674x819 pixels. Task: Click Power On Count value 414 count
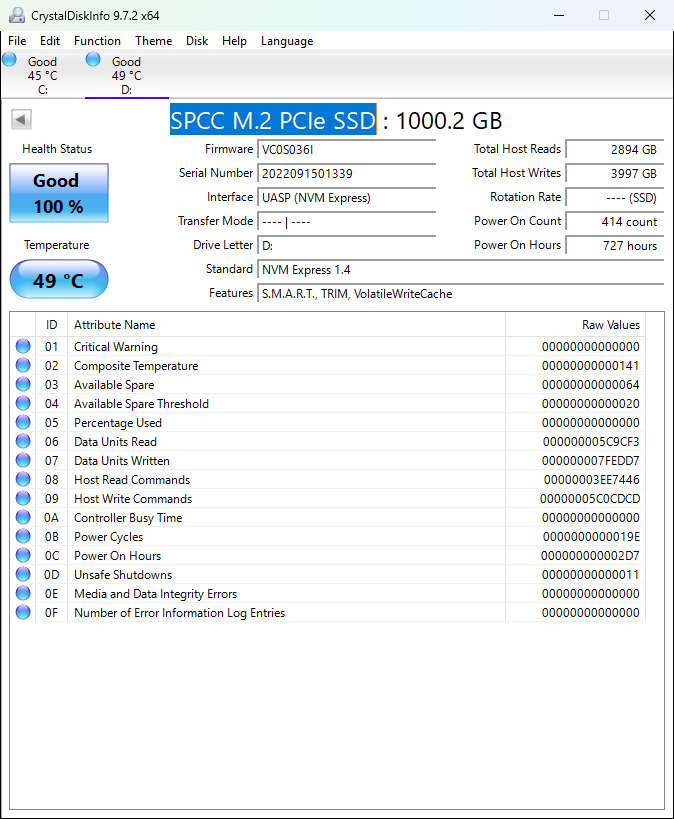pos(614,222)
